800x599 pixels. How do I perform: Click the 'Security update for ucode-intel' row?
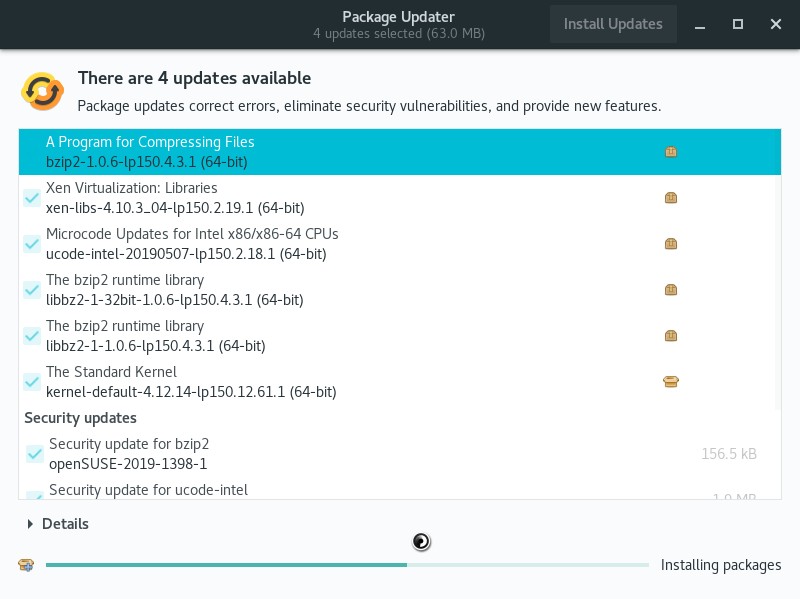(400, 490)
